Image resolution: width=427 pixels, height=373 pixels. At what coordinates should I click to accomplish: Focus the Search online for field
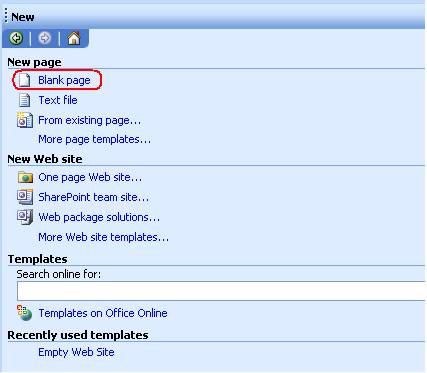pyautogui.click(x=221, y=291)
